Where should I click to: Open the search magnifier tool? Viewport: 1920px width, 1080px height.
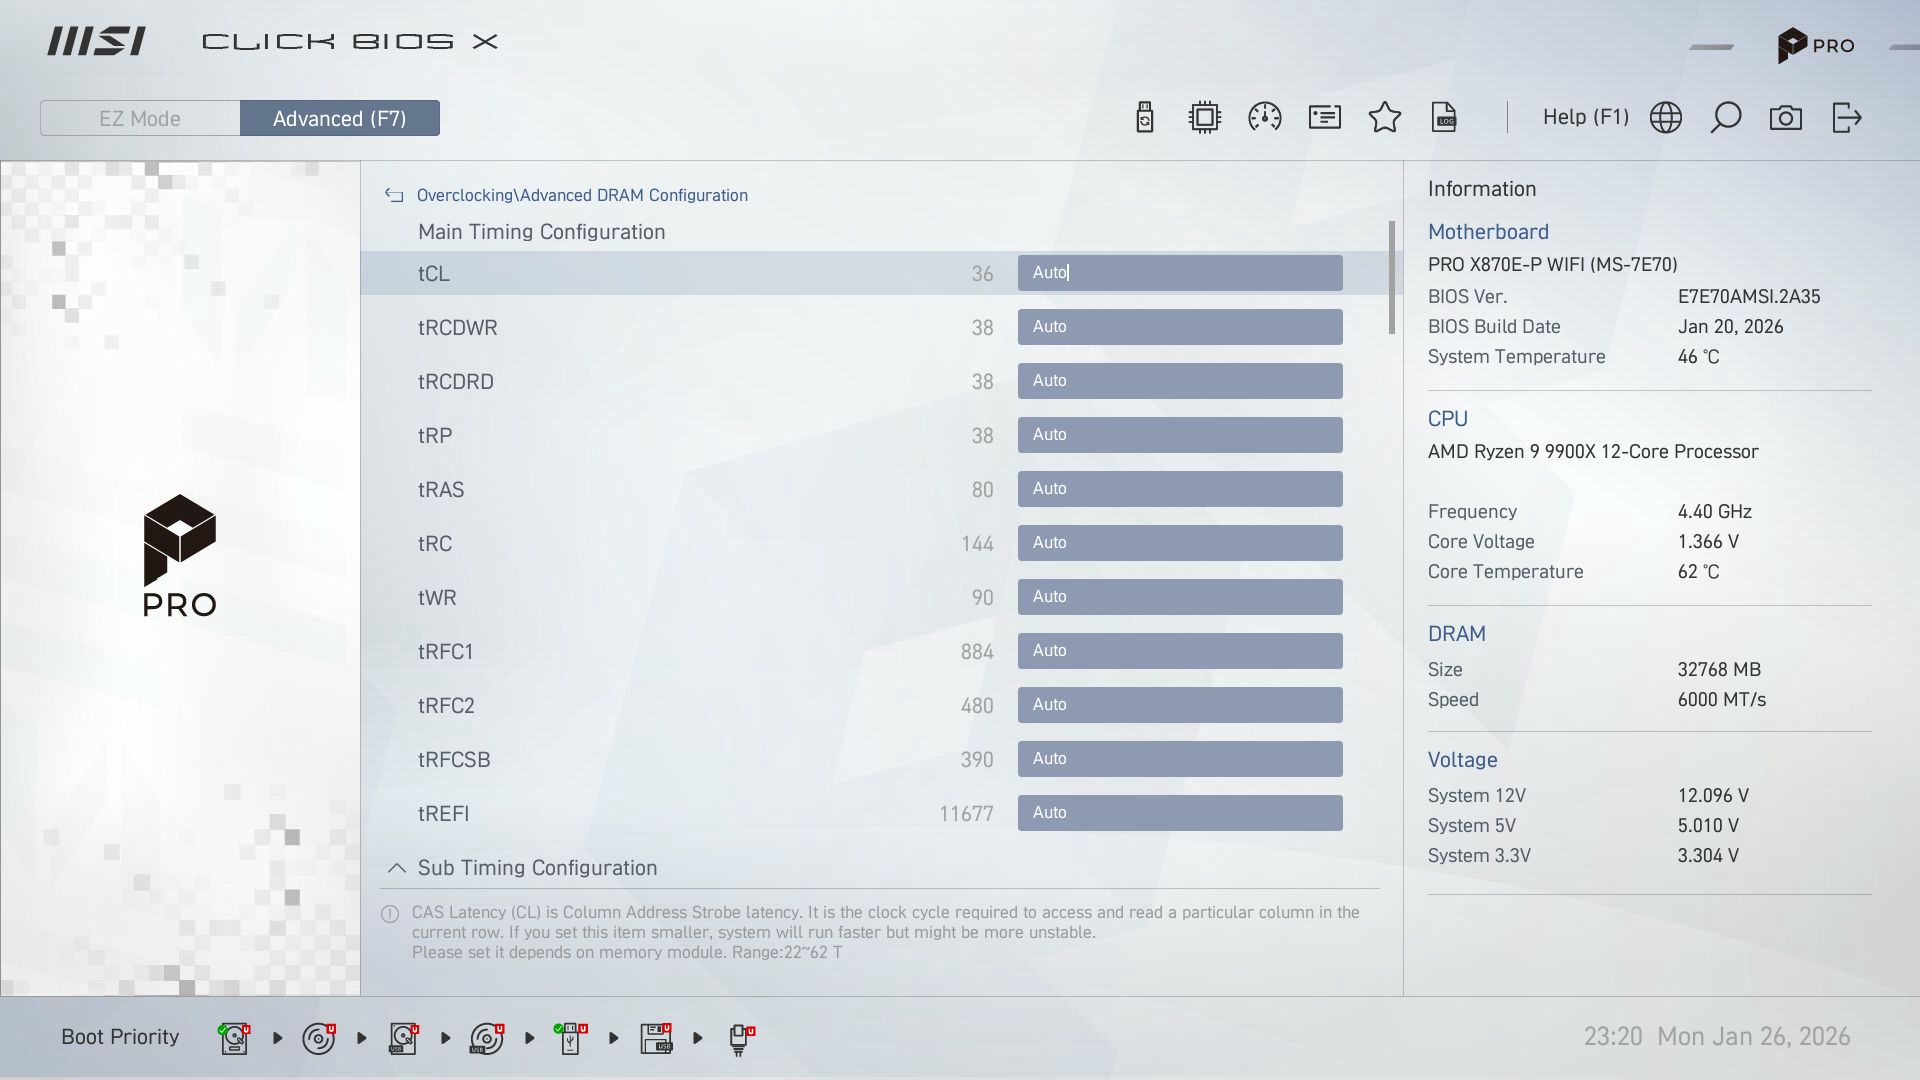(x=1726, y=117)
